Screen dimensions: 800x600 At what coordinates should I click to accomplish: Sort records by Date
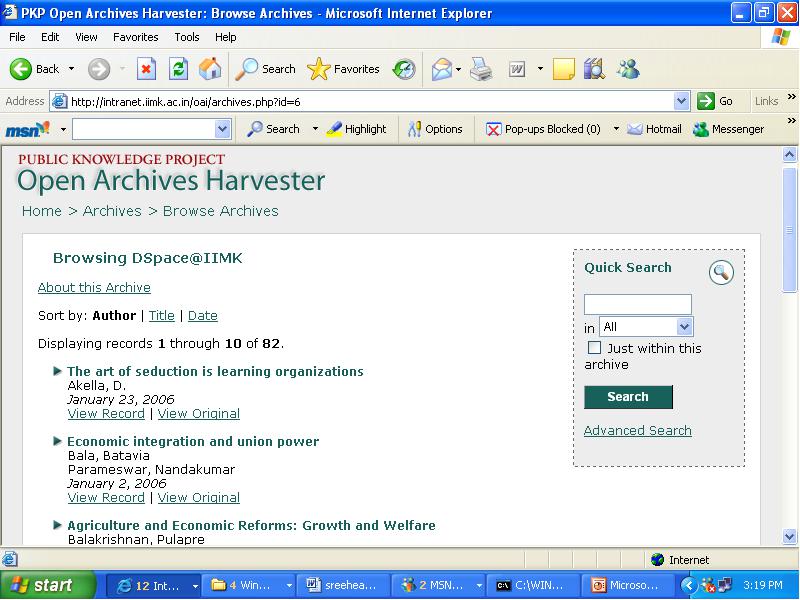click(x=203, y=315)
